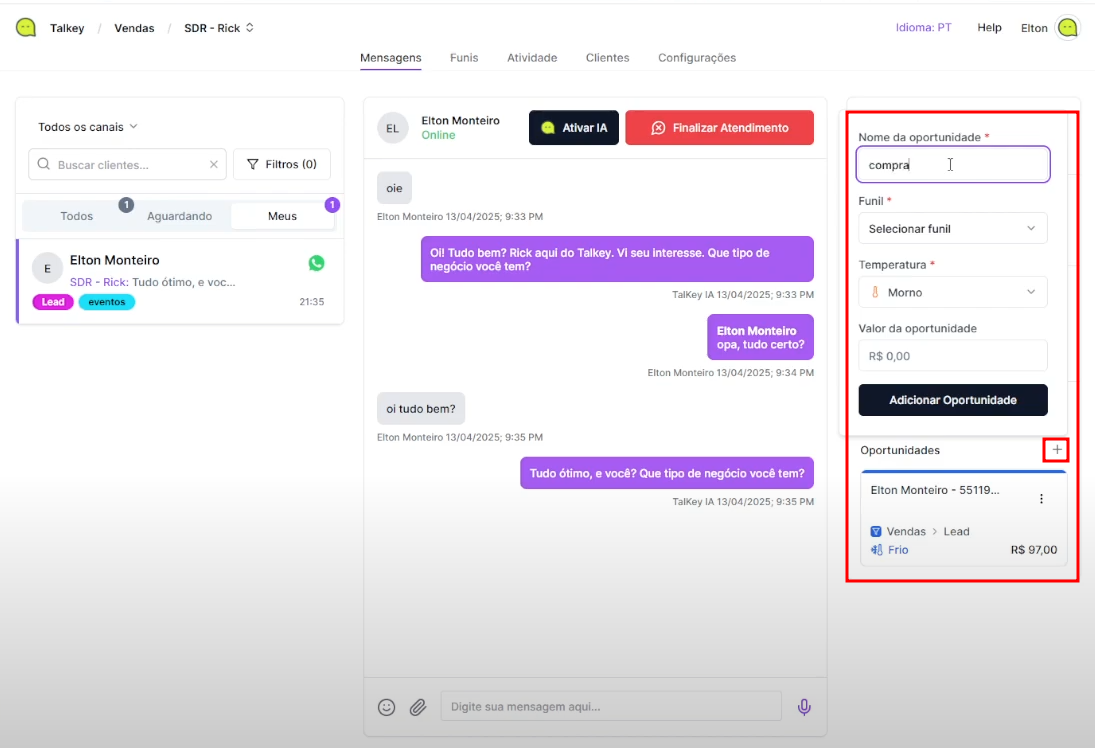Click the plus icon next to Oportunidades

tap(1057, 450)
